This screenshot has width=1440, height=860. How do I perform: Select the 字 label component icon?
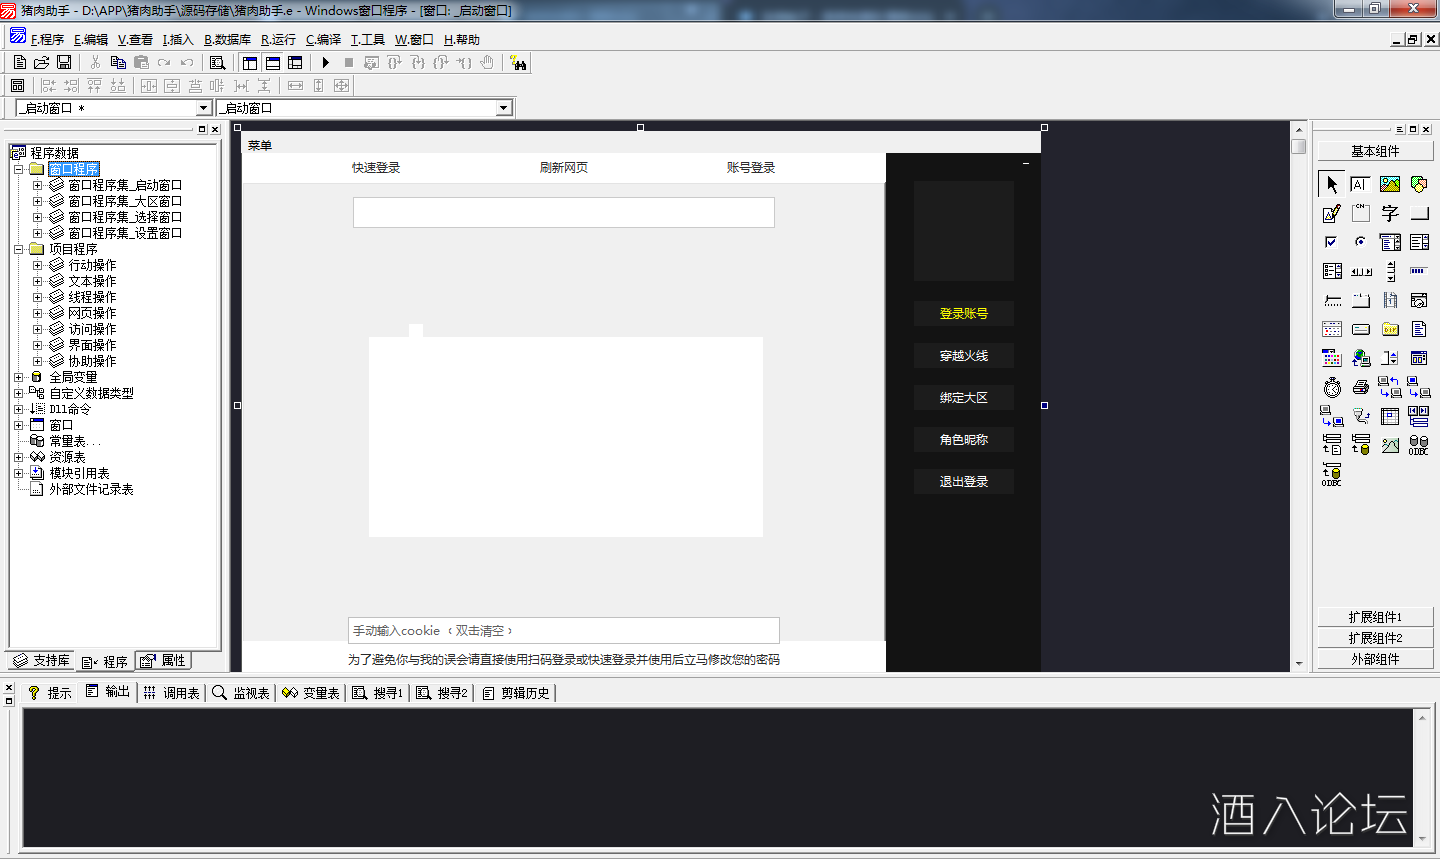click(1390, 213)
